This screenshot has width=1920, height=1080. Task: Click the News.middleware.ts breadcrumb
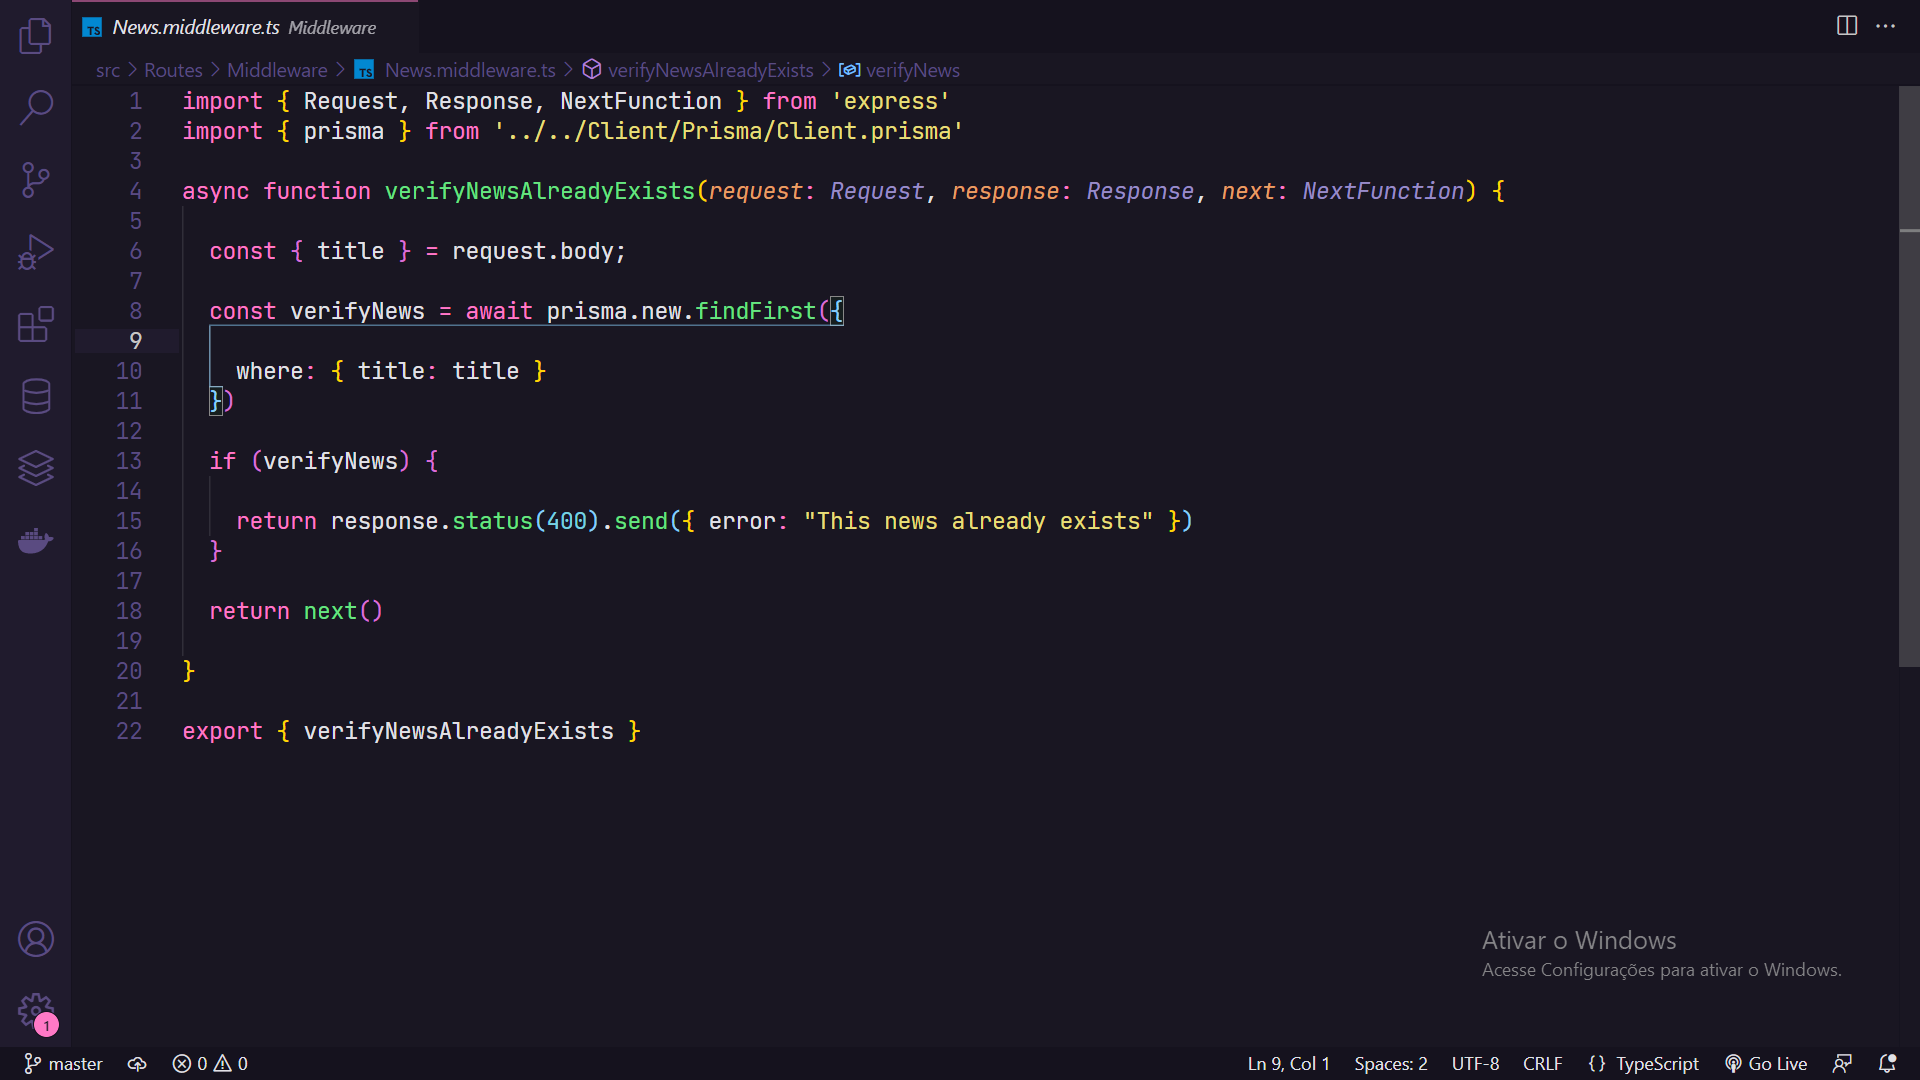456,70
